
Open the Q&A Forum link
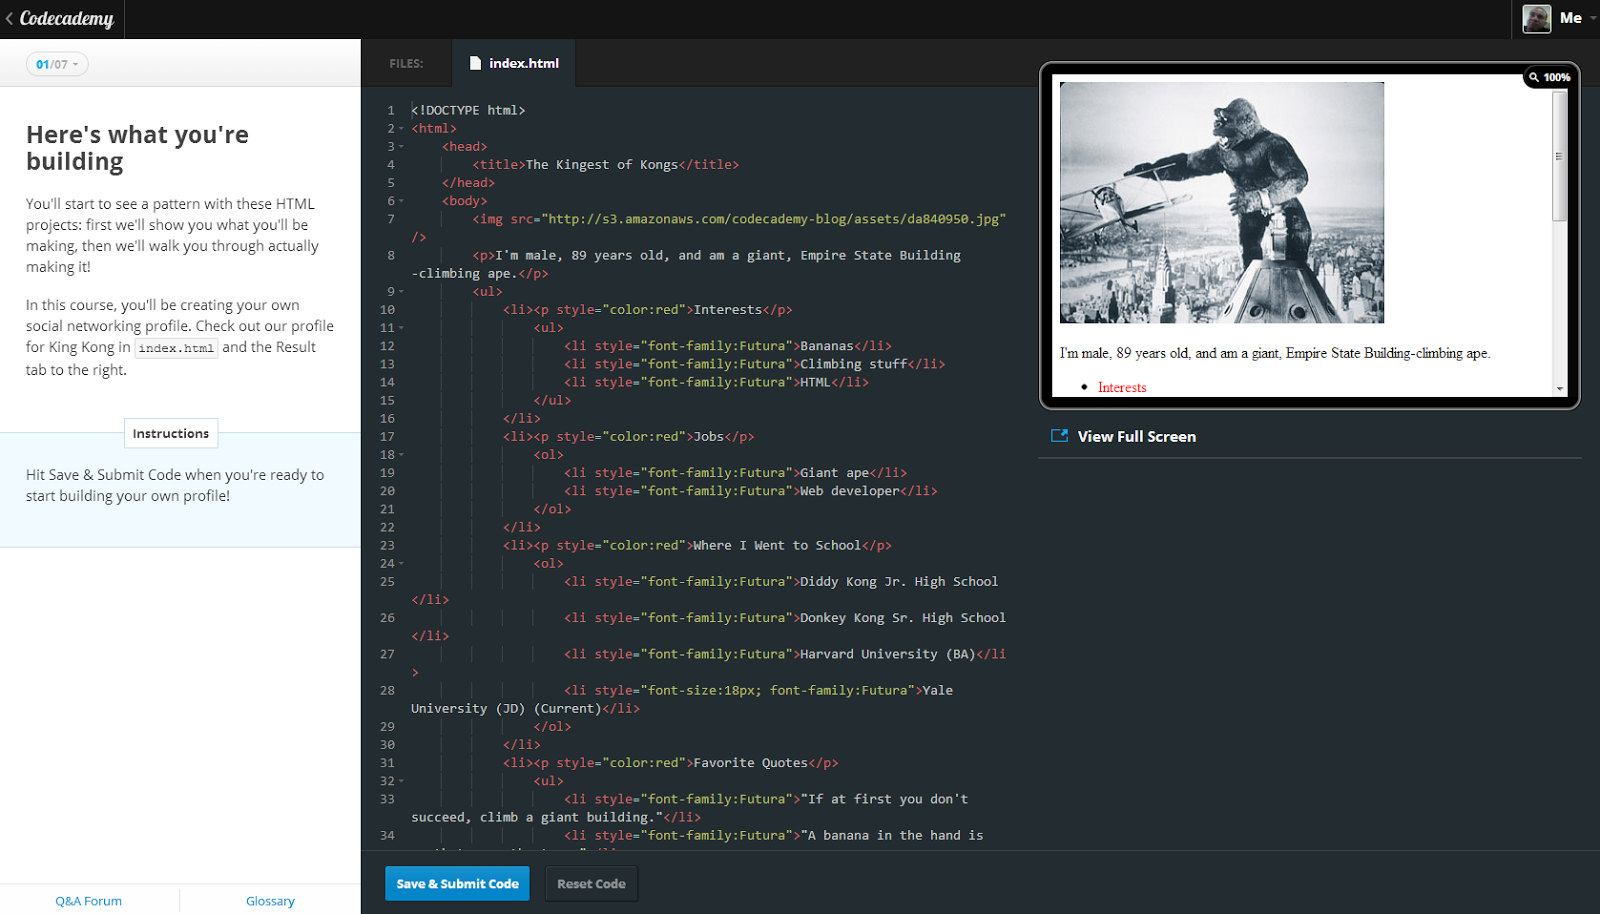click(x=90, y=900)
